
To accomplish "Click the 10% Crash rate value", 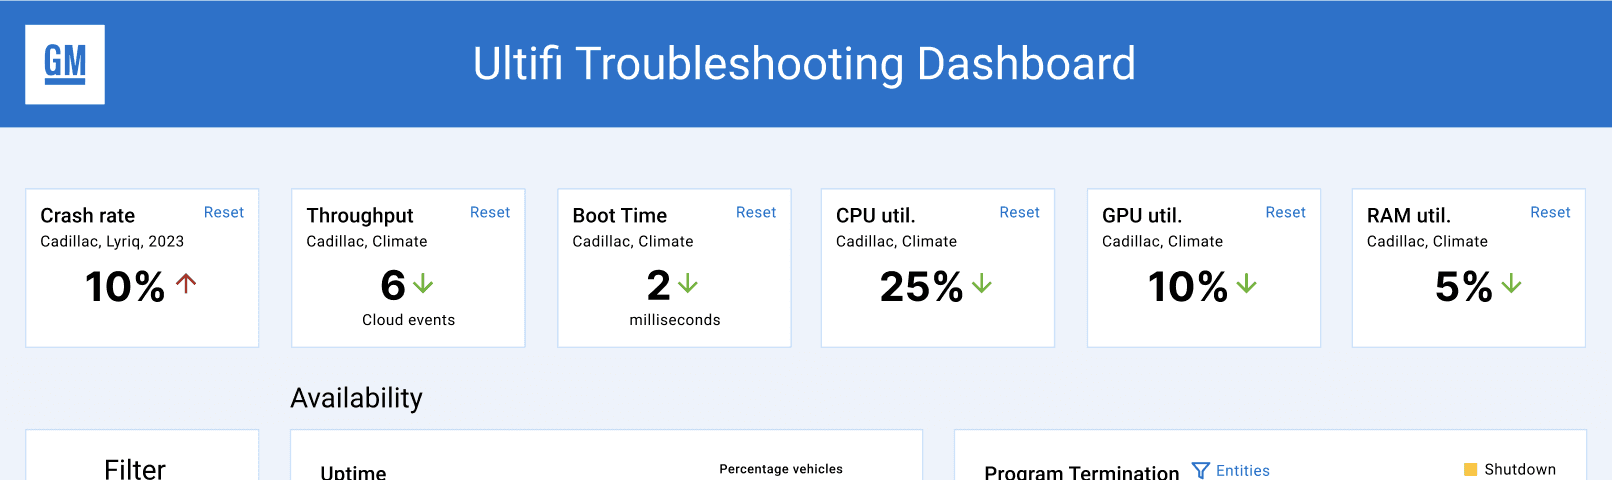I will coord(125,287).
